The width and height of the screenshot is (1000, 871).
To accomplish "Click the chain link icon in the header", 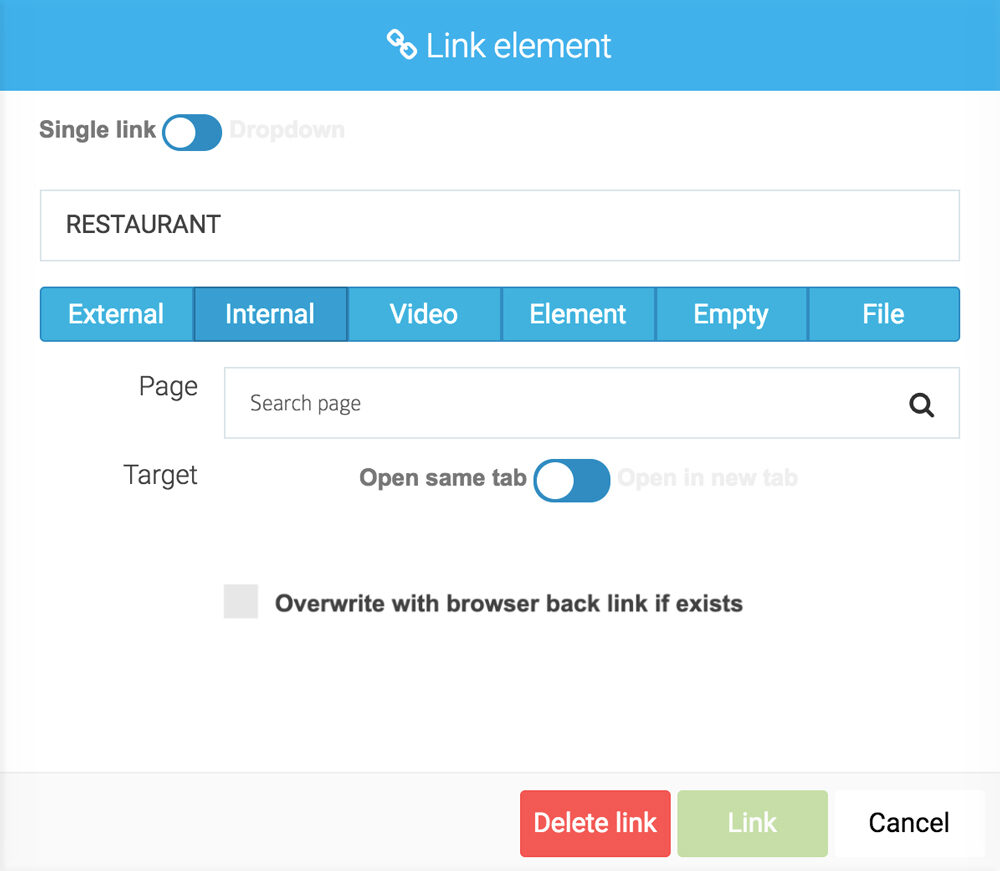I will [401, 45].
